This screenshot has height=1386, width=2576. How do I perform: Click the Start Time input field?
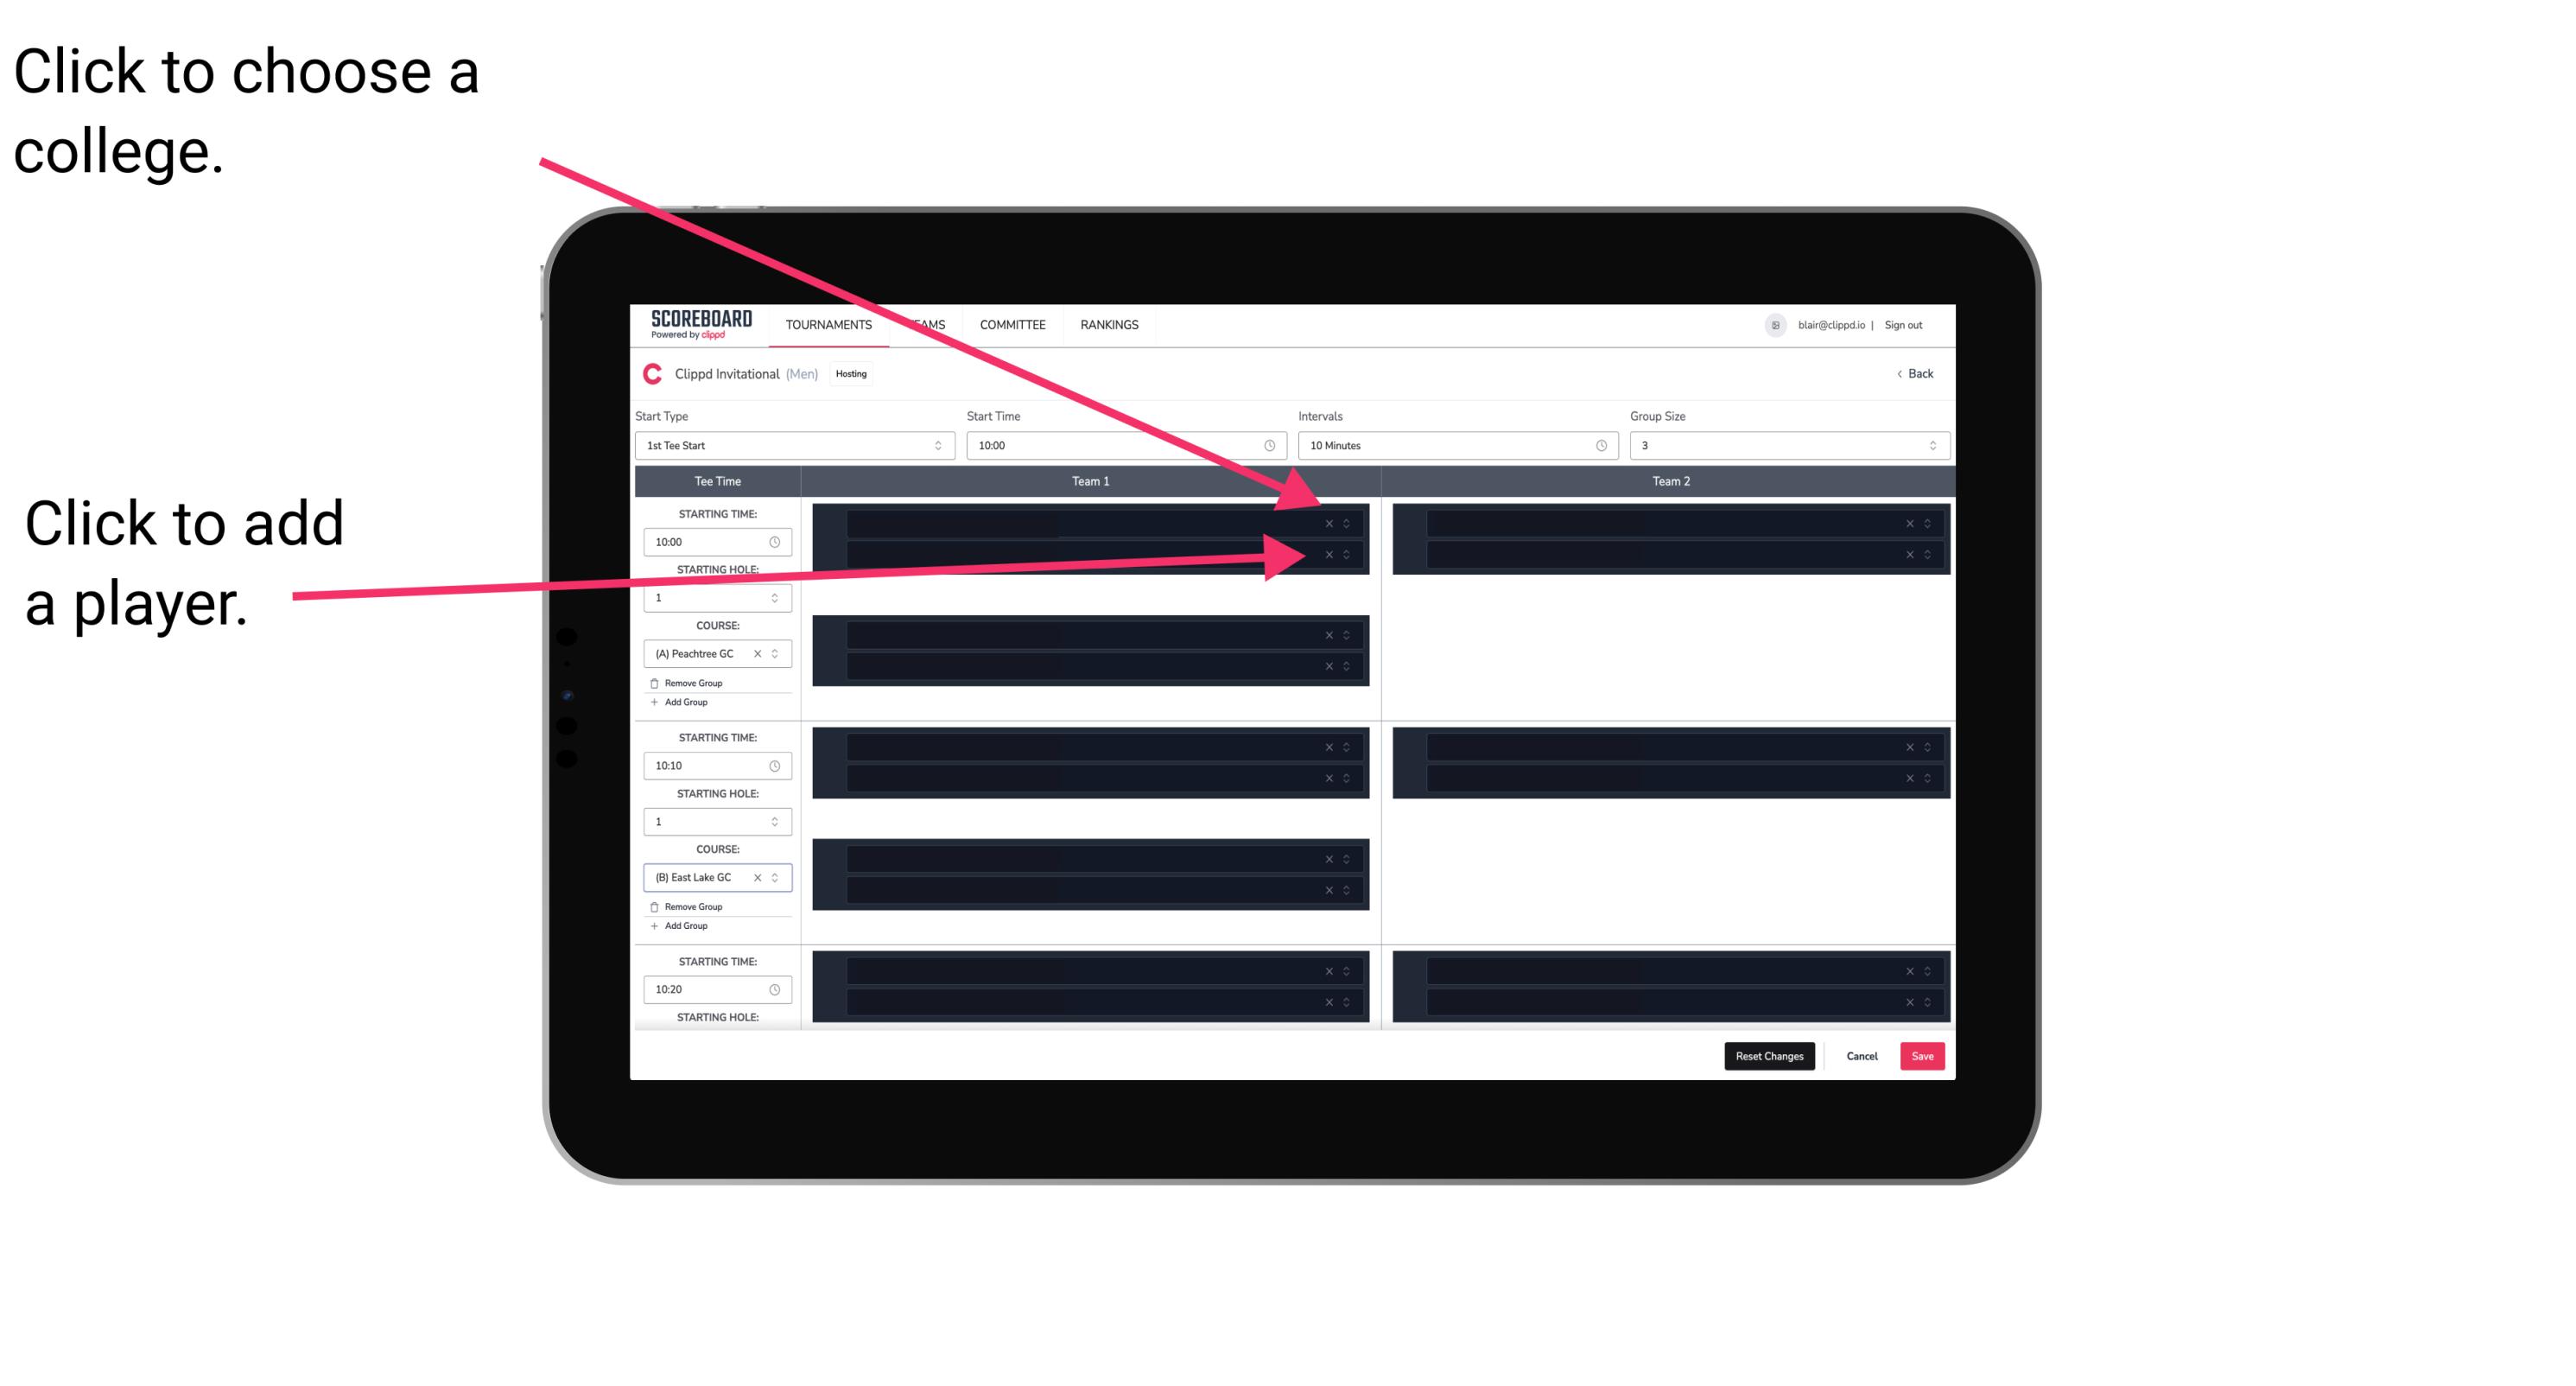click(x=1124, y=448)
